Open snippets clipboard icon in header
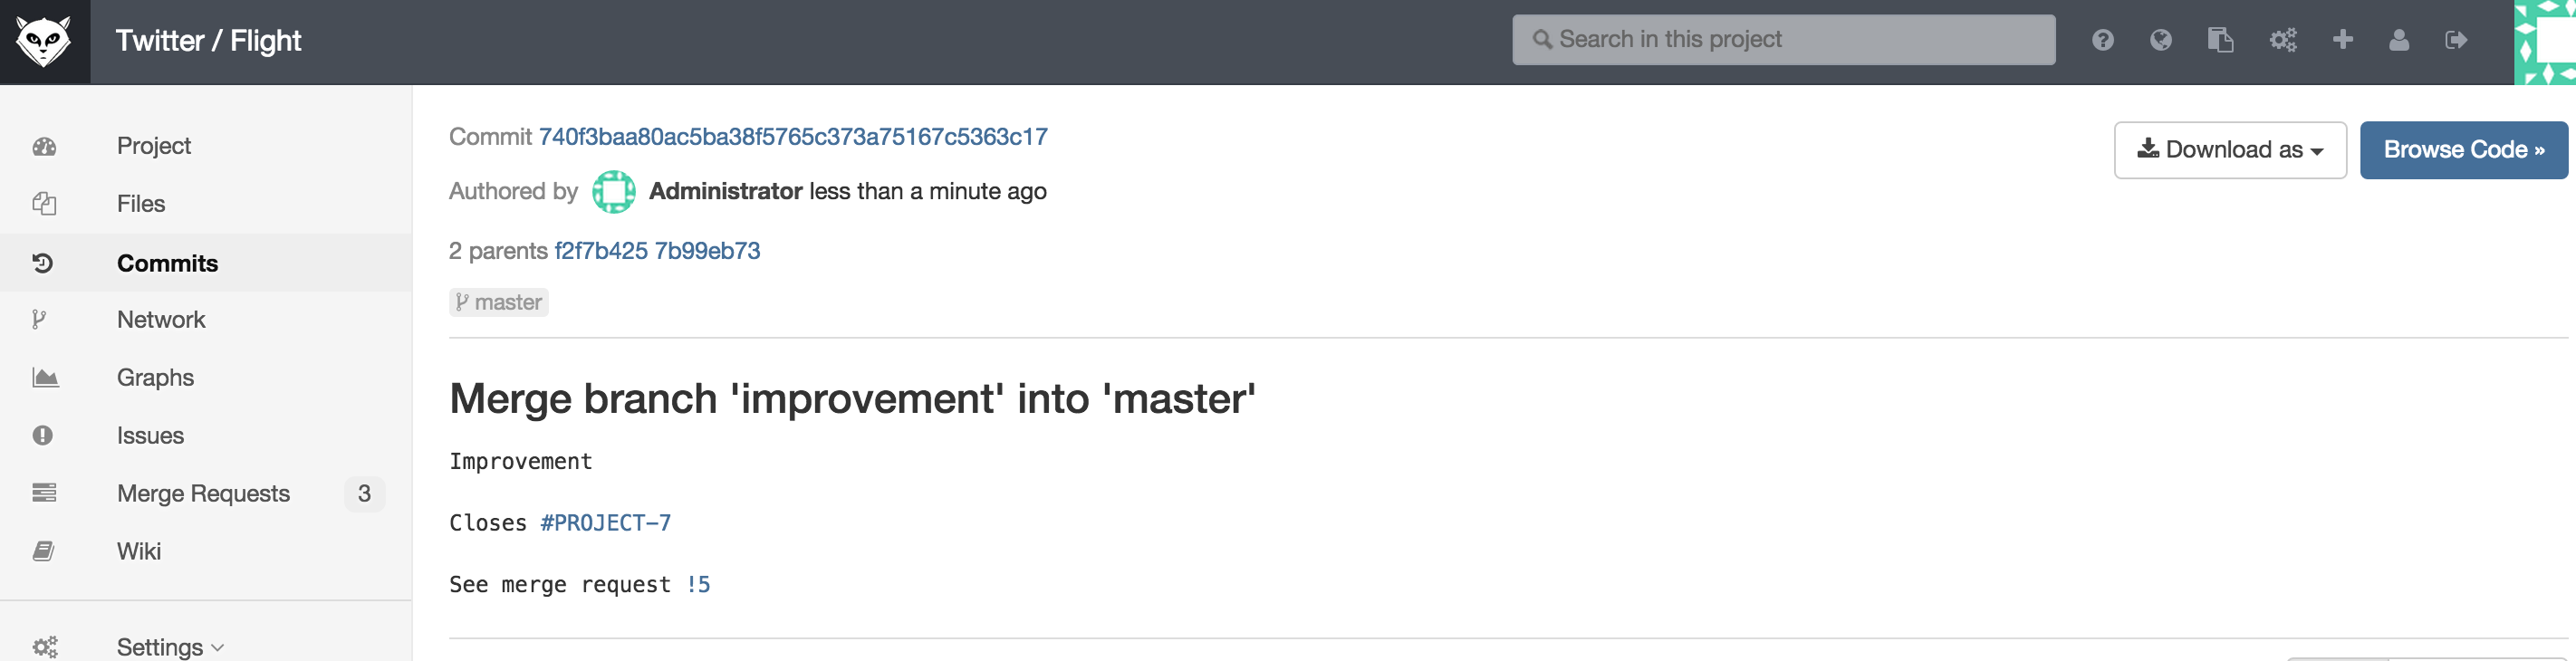The image size is (2576, 661). click(2220, 40)
